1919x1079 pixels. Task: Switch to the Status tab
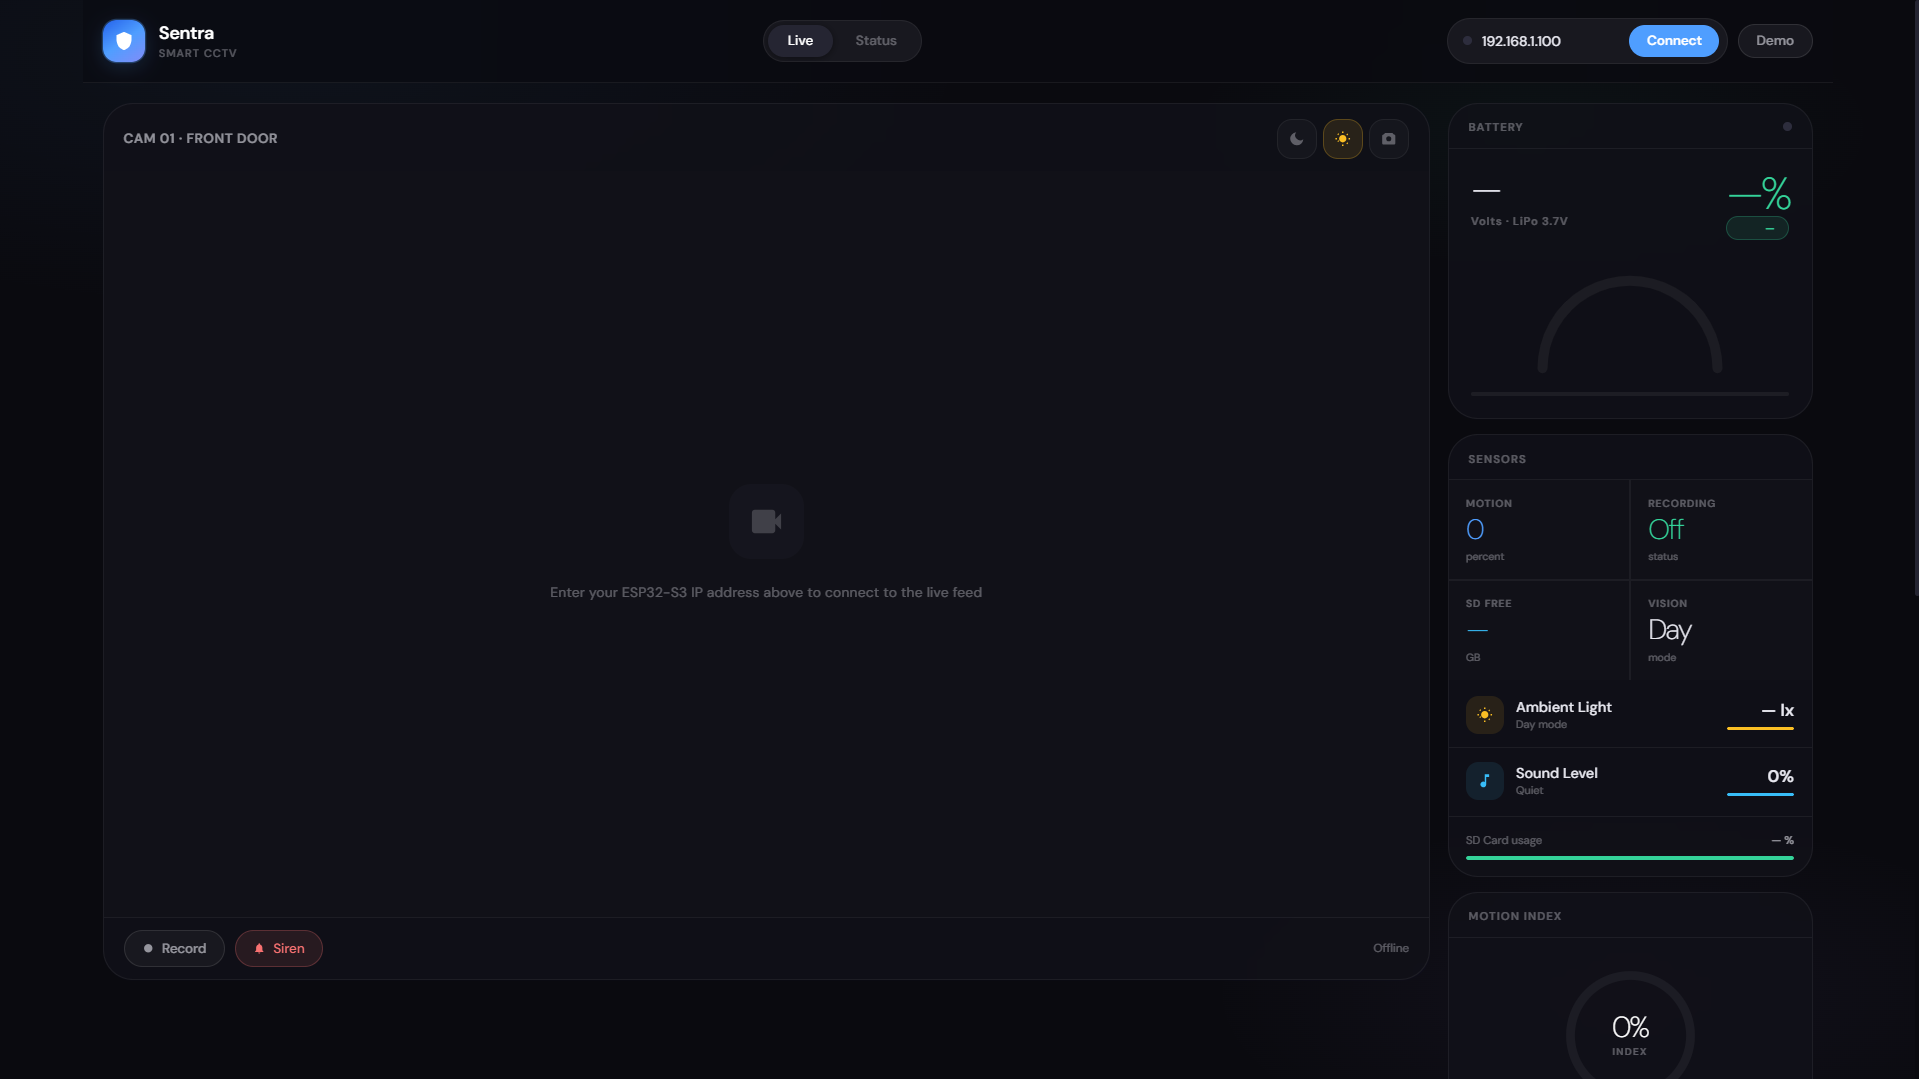click(876, 41)
